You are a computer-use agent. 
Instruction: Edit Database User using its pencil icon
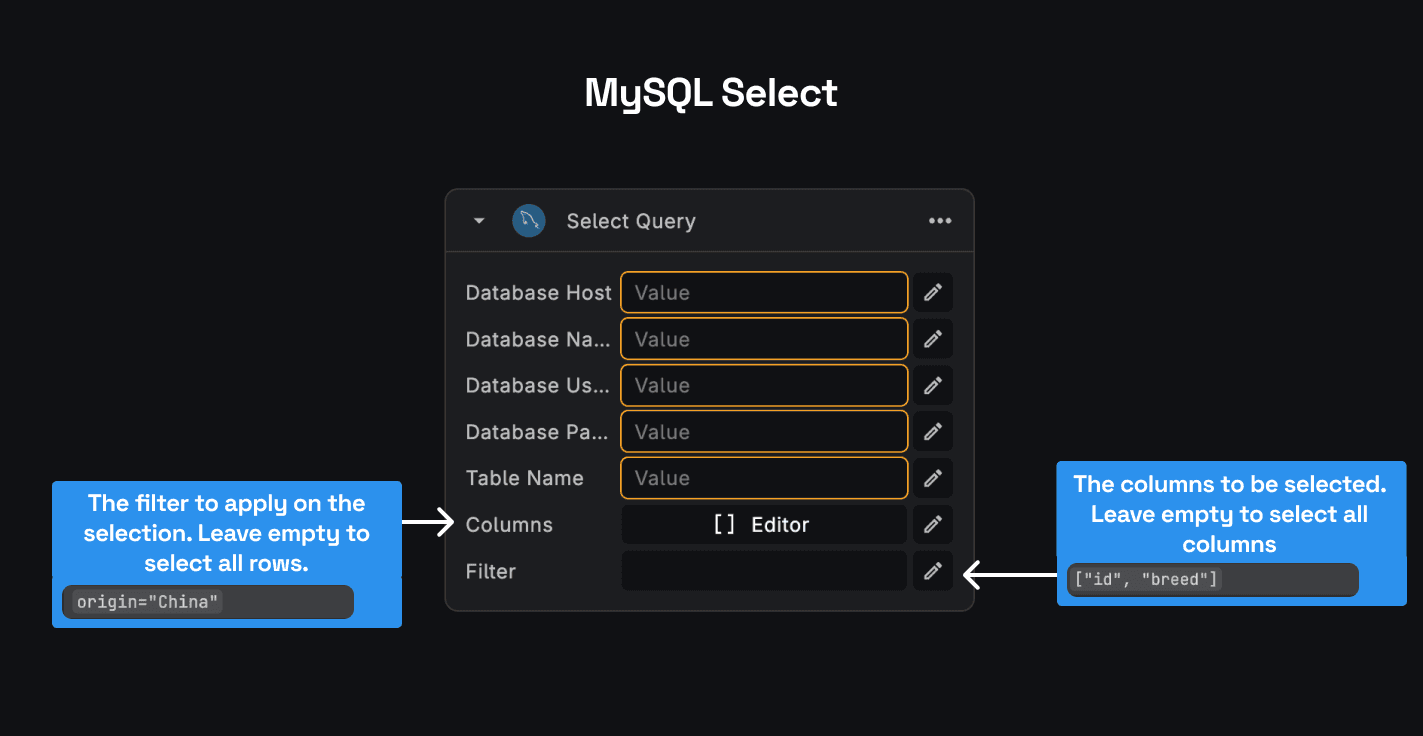coord(932,385)
